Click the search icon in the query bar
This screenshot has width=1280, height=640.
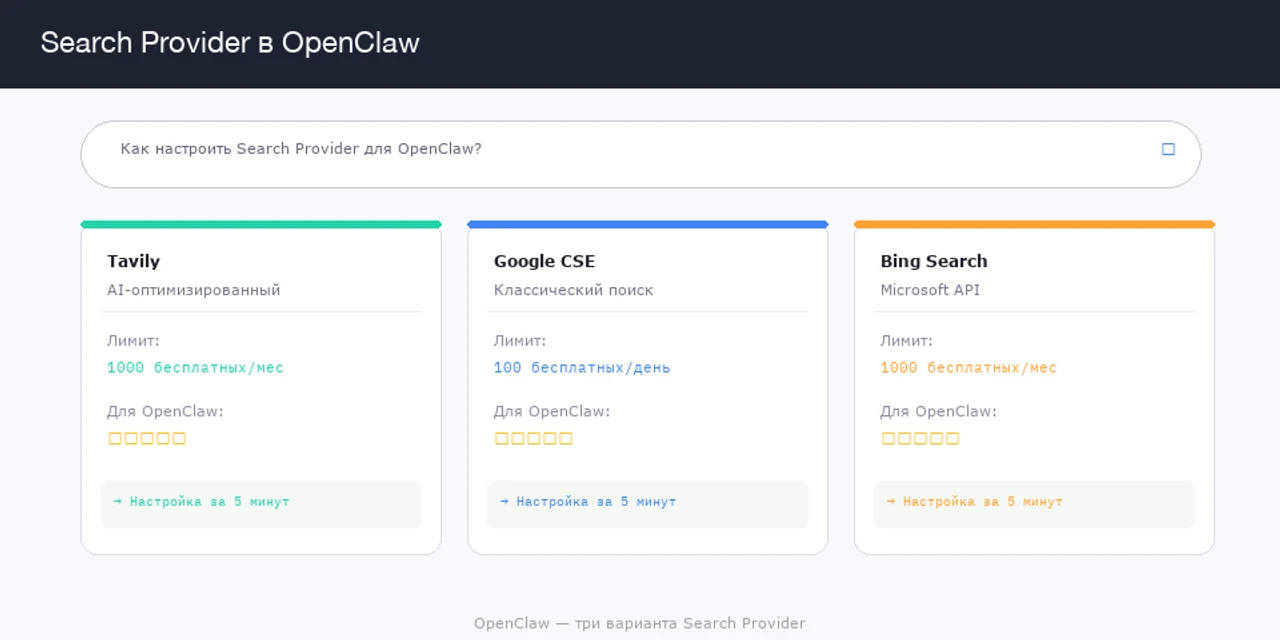point(1168,149)
